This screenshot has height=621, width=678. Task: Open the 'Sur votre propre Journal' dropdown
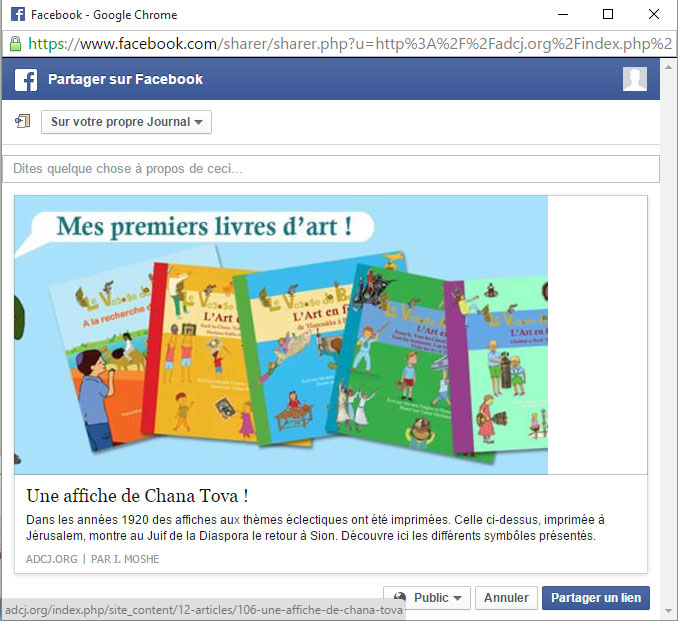click(126, 122)
